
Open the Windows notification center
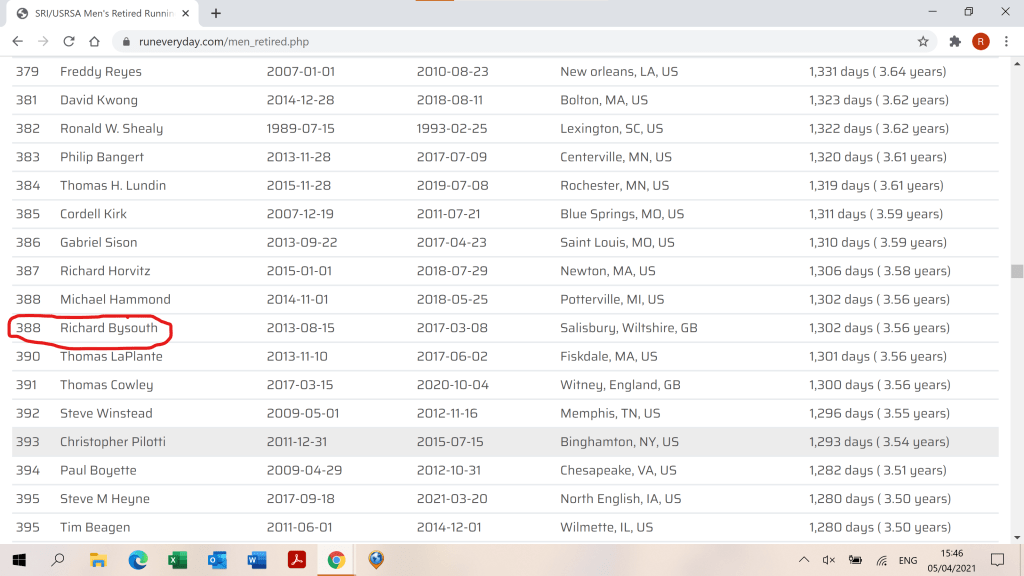(x=997, y=560)
